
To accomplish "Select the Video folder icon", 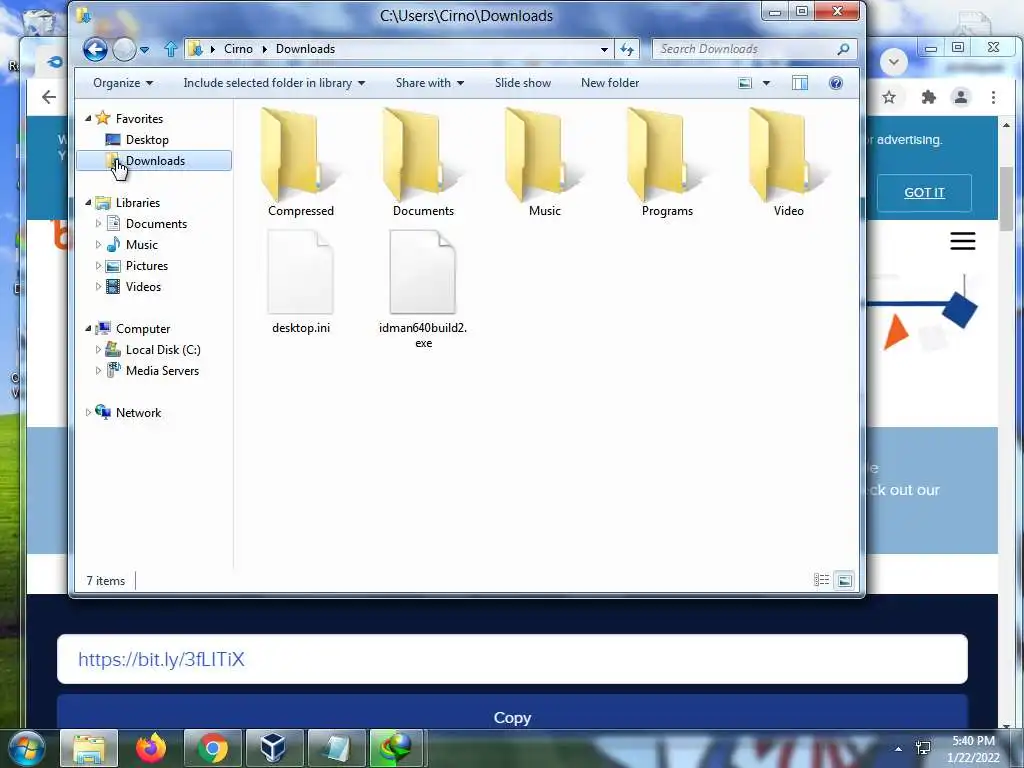I will click(789, 157).
